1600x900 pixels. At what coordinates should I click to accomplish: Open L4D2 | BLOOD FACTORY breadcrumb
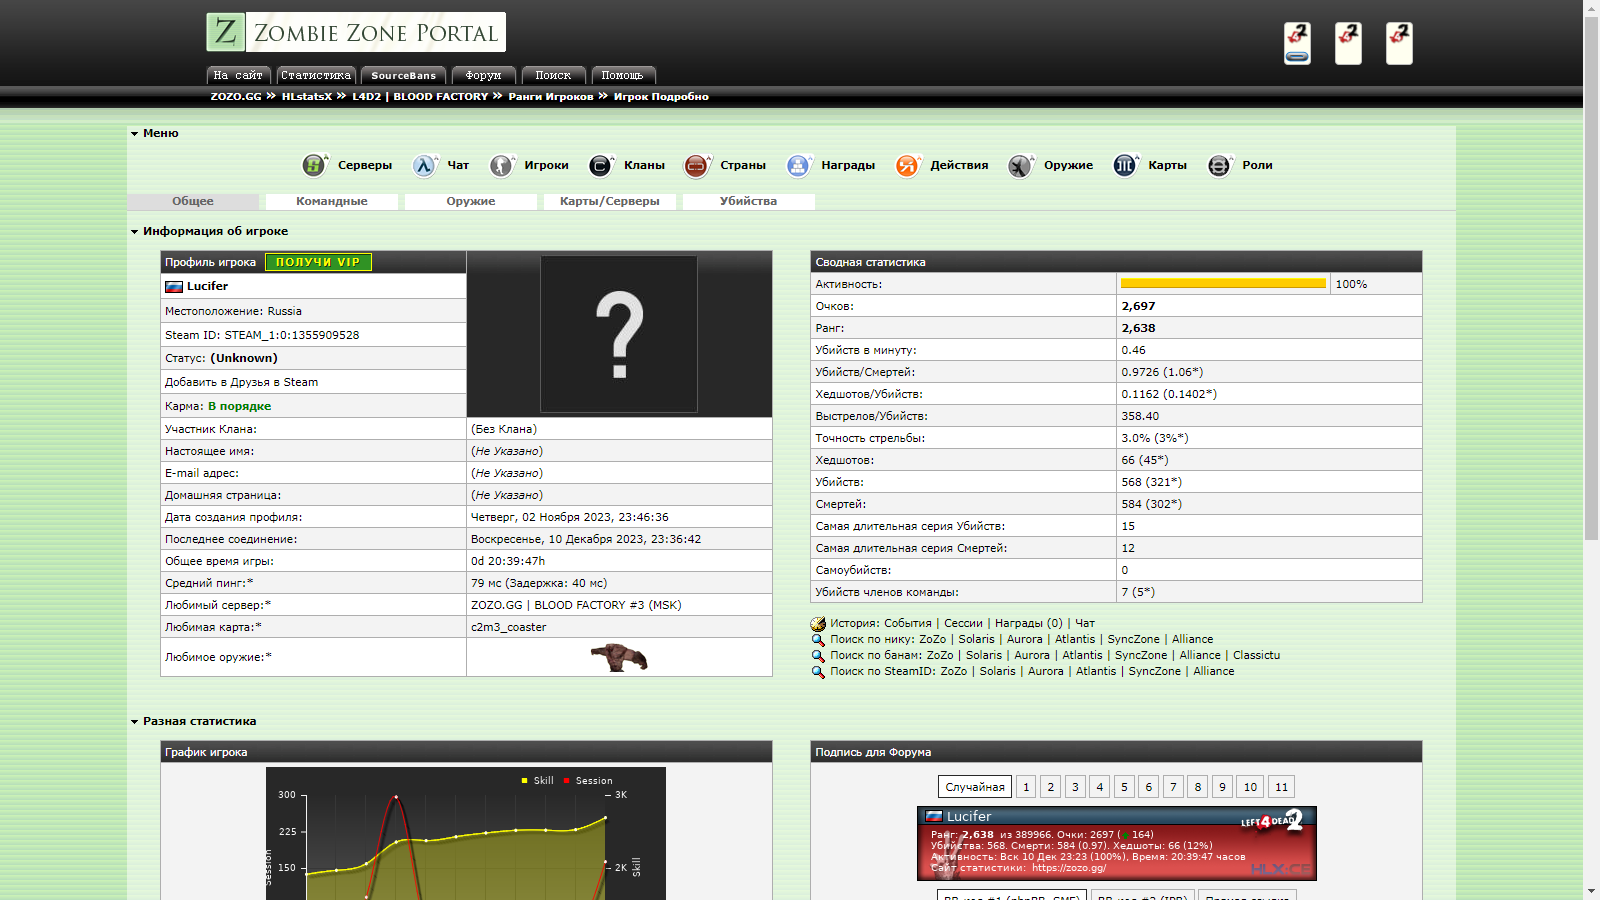point(420,97)
